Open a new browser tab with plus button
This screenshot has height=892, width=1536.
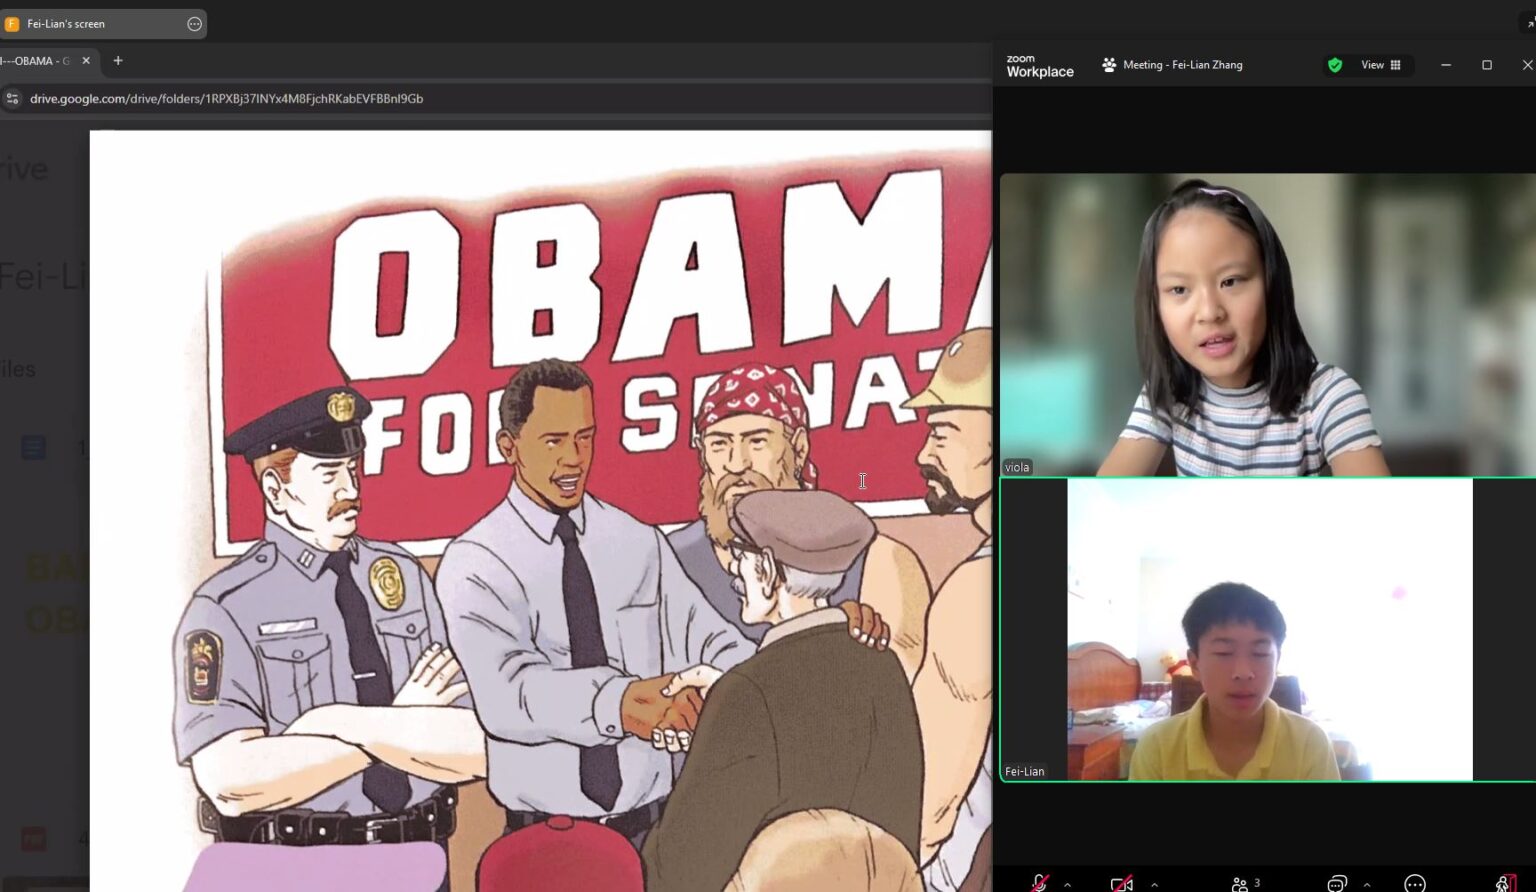click(118, 61)
